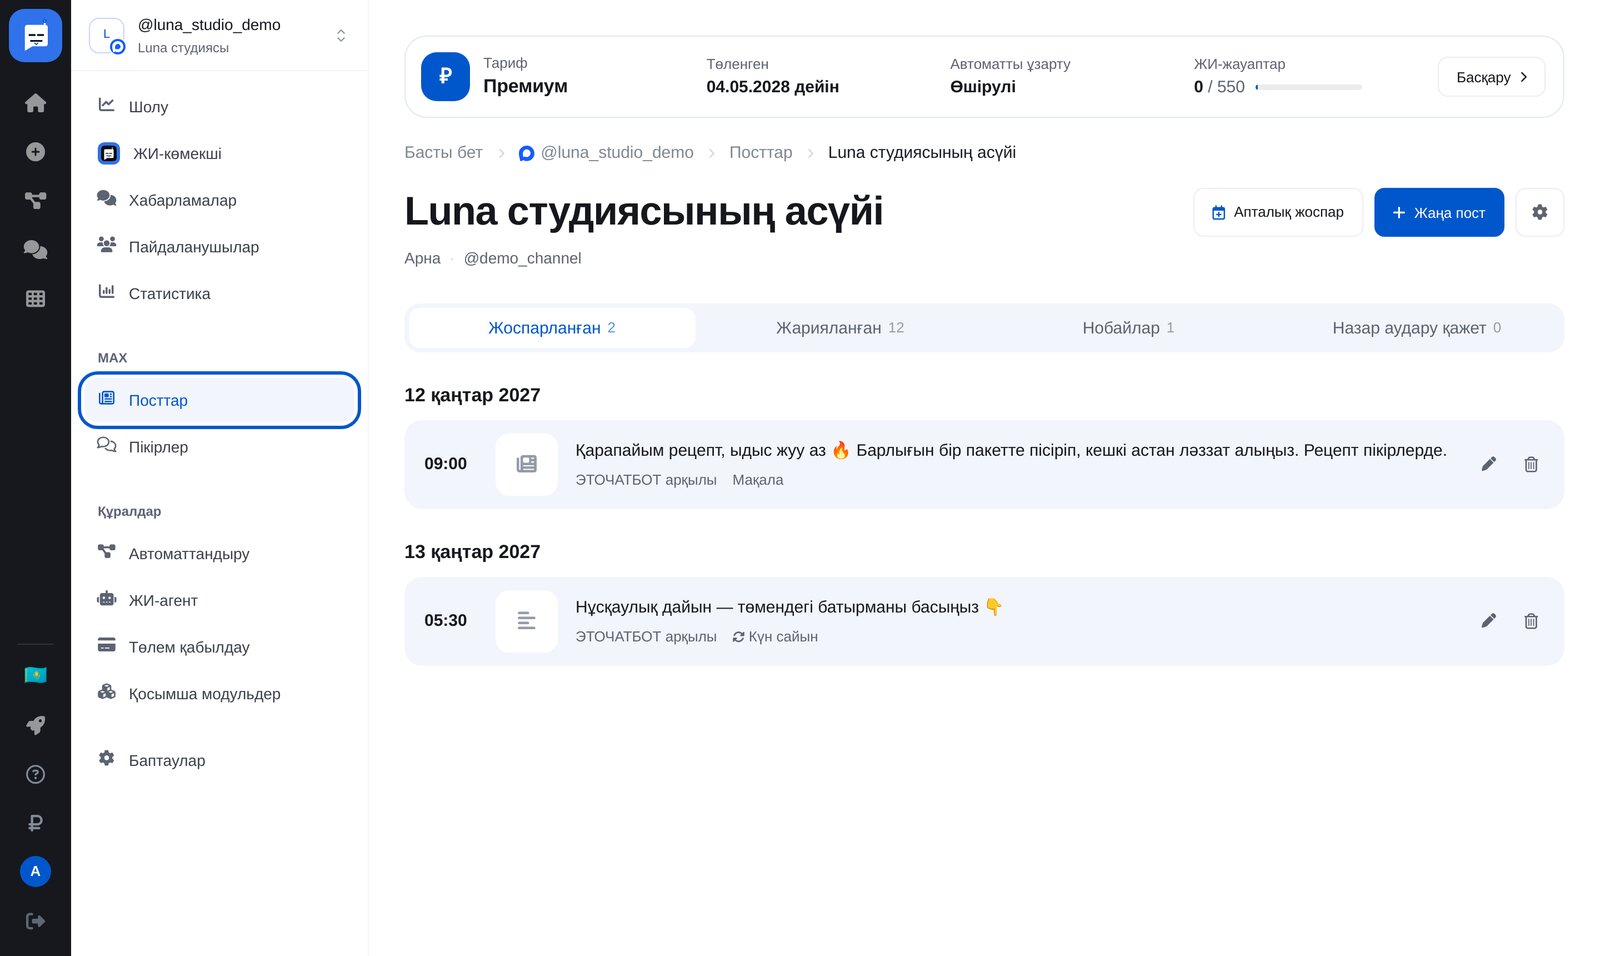Open Төлем қабылдау in the sidebar
This screenshot has height=956, width=1600.
[220, 647]
